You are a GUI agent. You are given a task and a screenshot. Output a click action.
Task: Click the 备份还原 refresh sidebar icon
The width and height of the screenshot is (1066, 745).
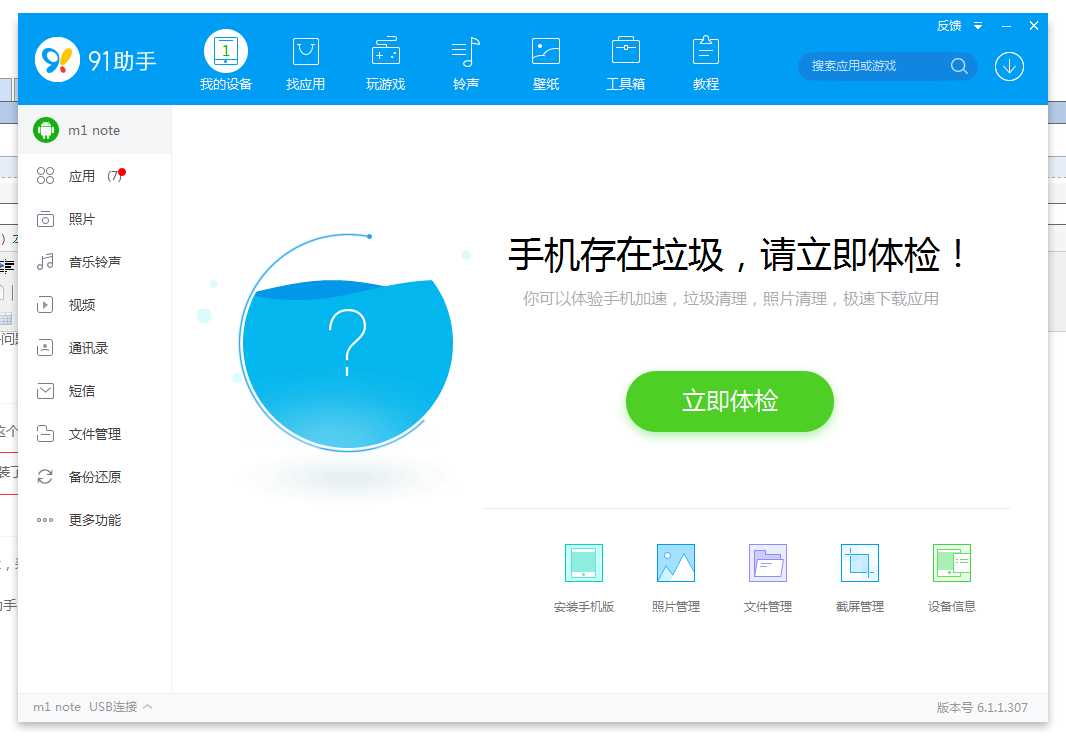pos(46,477)
